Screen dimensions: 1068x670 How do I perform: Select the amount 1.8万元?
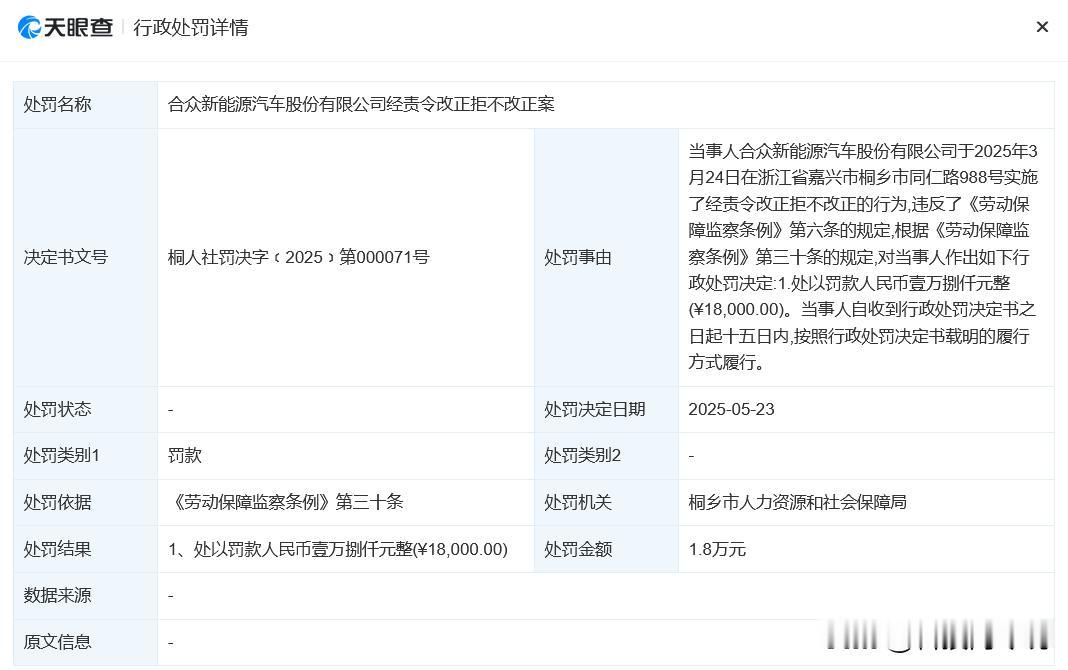[717, 549]
